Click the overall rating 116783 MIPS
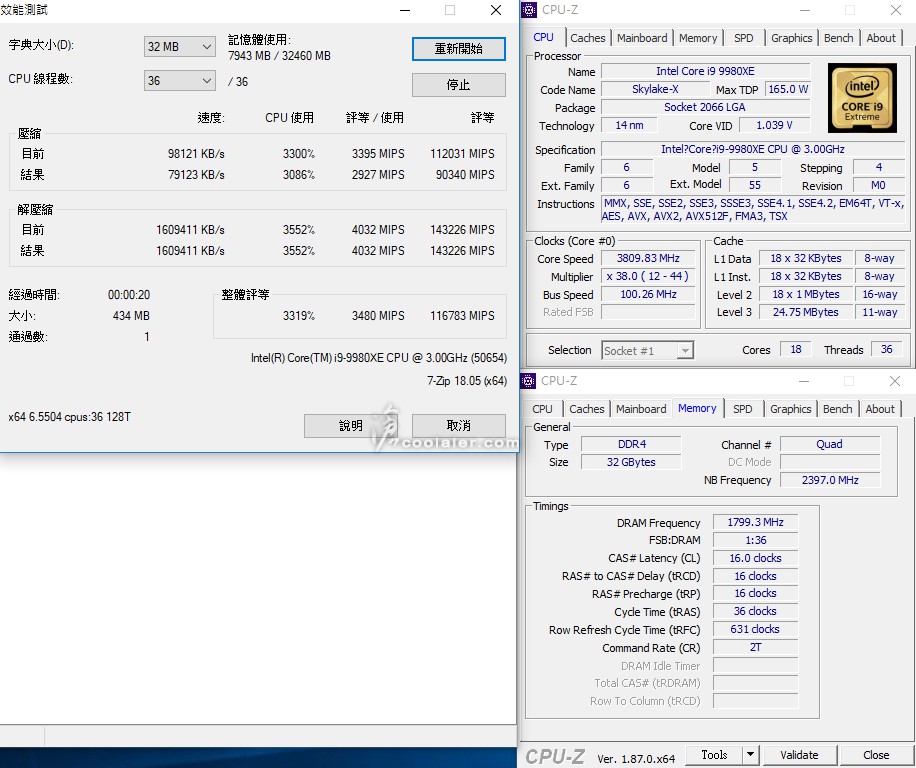 click(462, 316)
